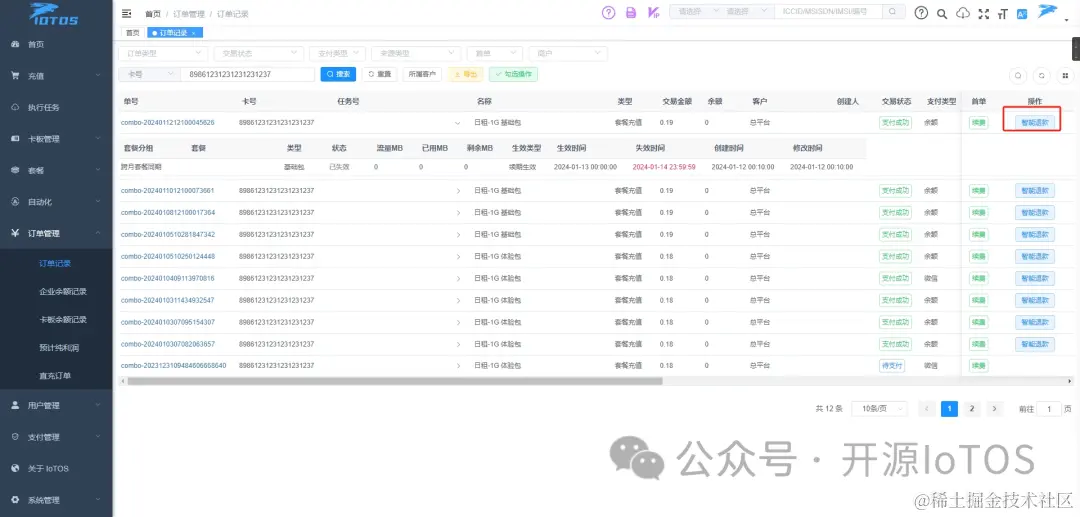Open the purple VIP icon

click(654, 12)
